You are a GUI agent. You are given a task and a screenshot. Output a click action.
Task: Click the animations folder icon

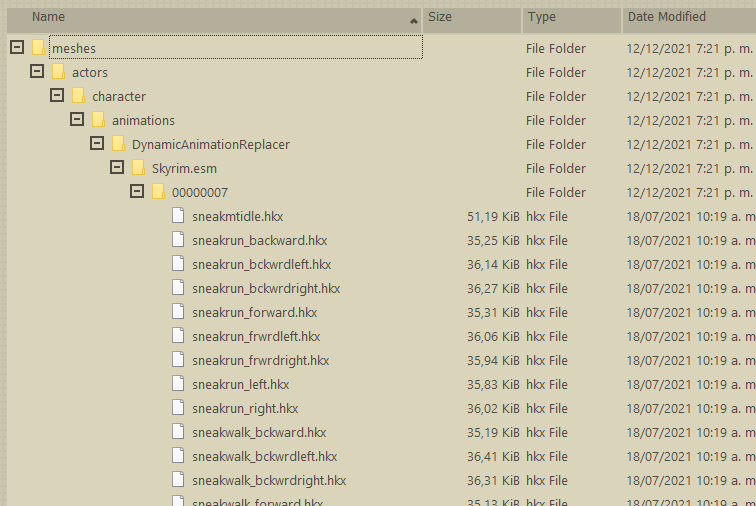98,119
